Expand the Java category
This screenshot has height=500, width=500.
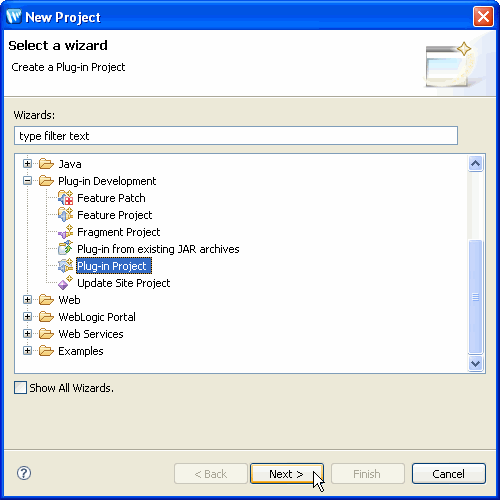(27, 164)
